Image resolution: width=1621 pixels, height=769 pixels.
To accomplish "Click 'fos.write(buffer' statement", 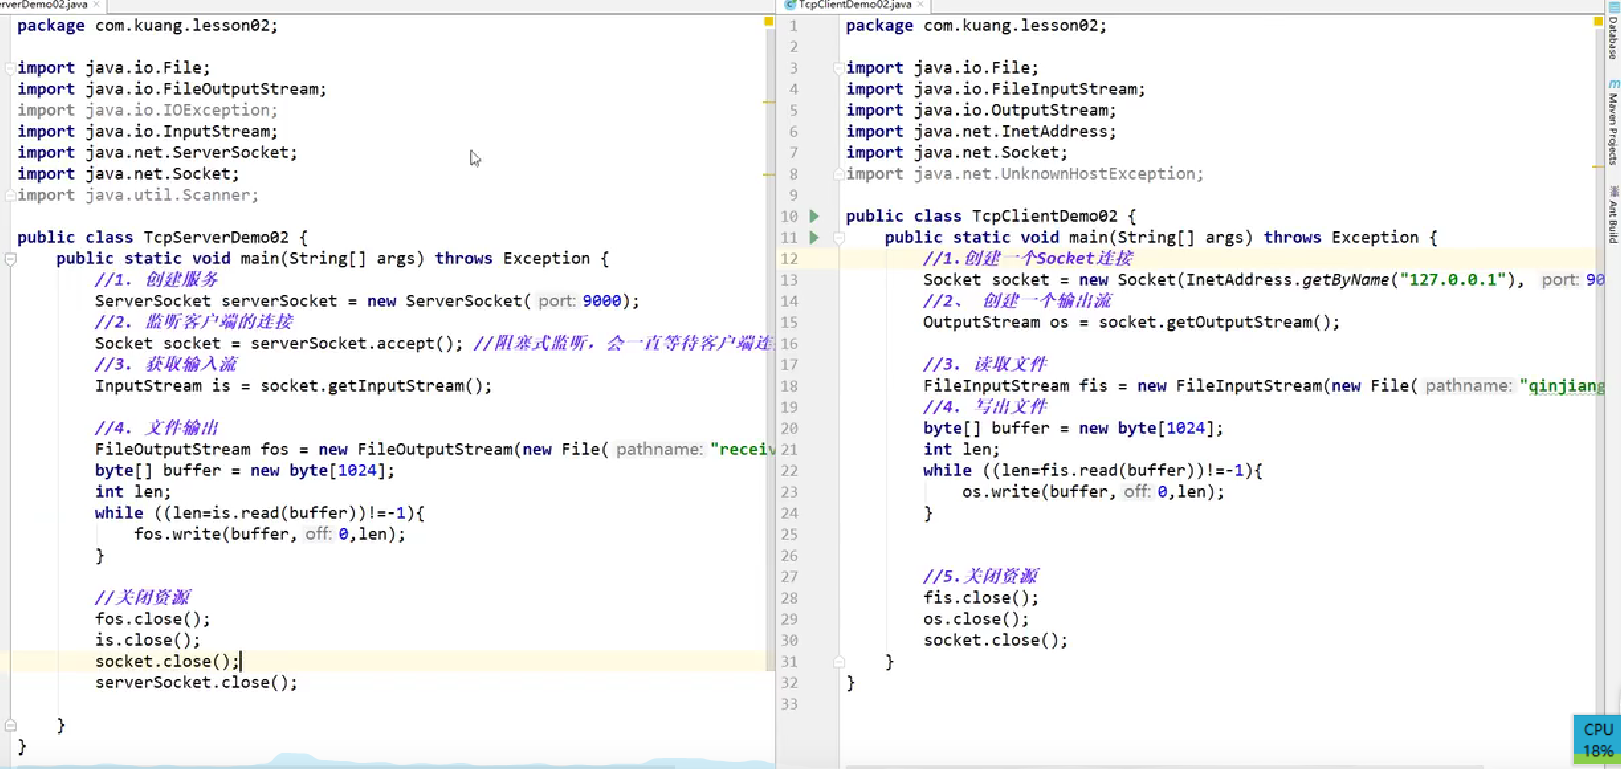I will point(212,534).
